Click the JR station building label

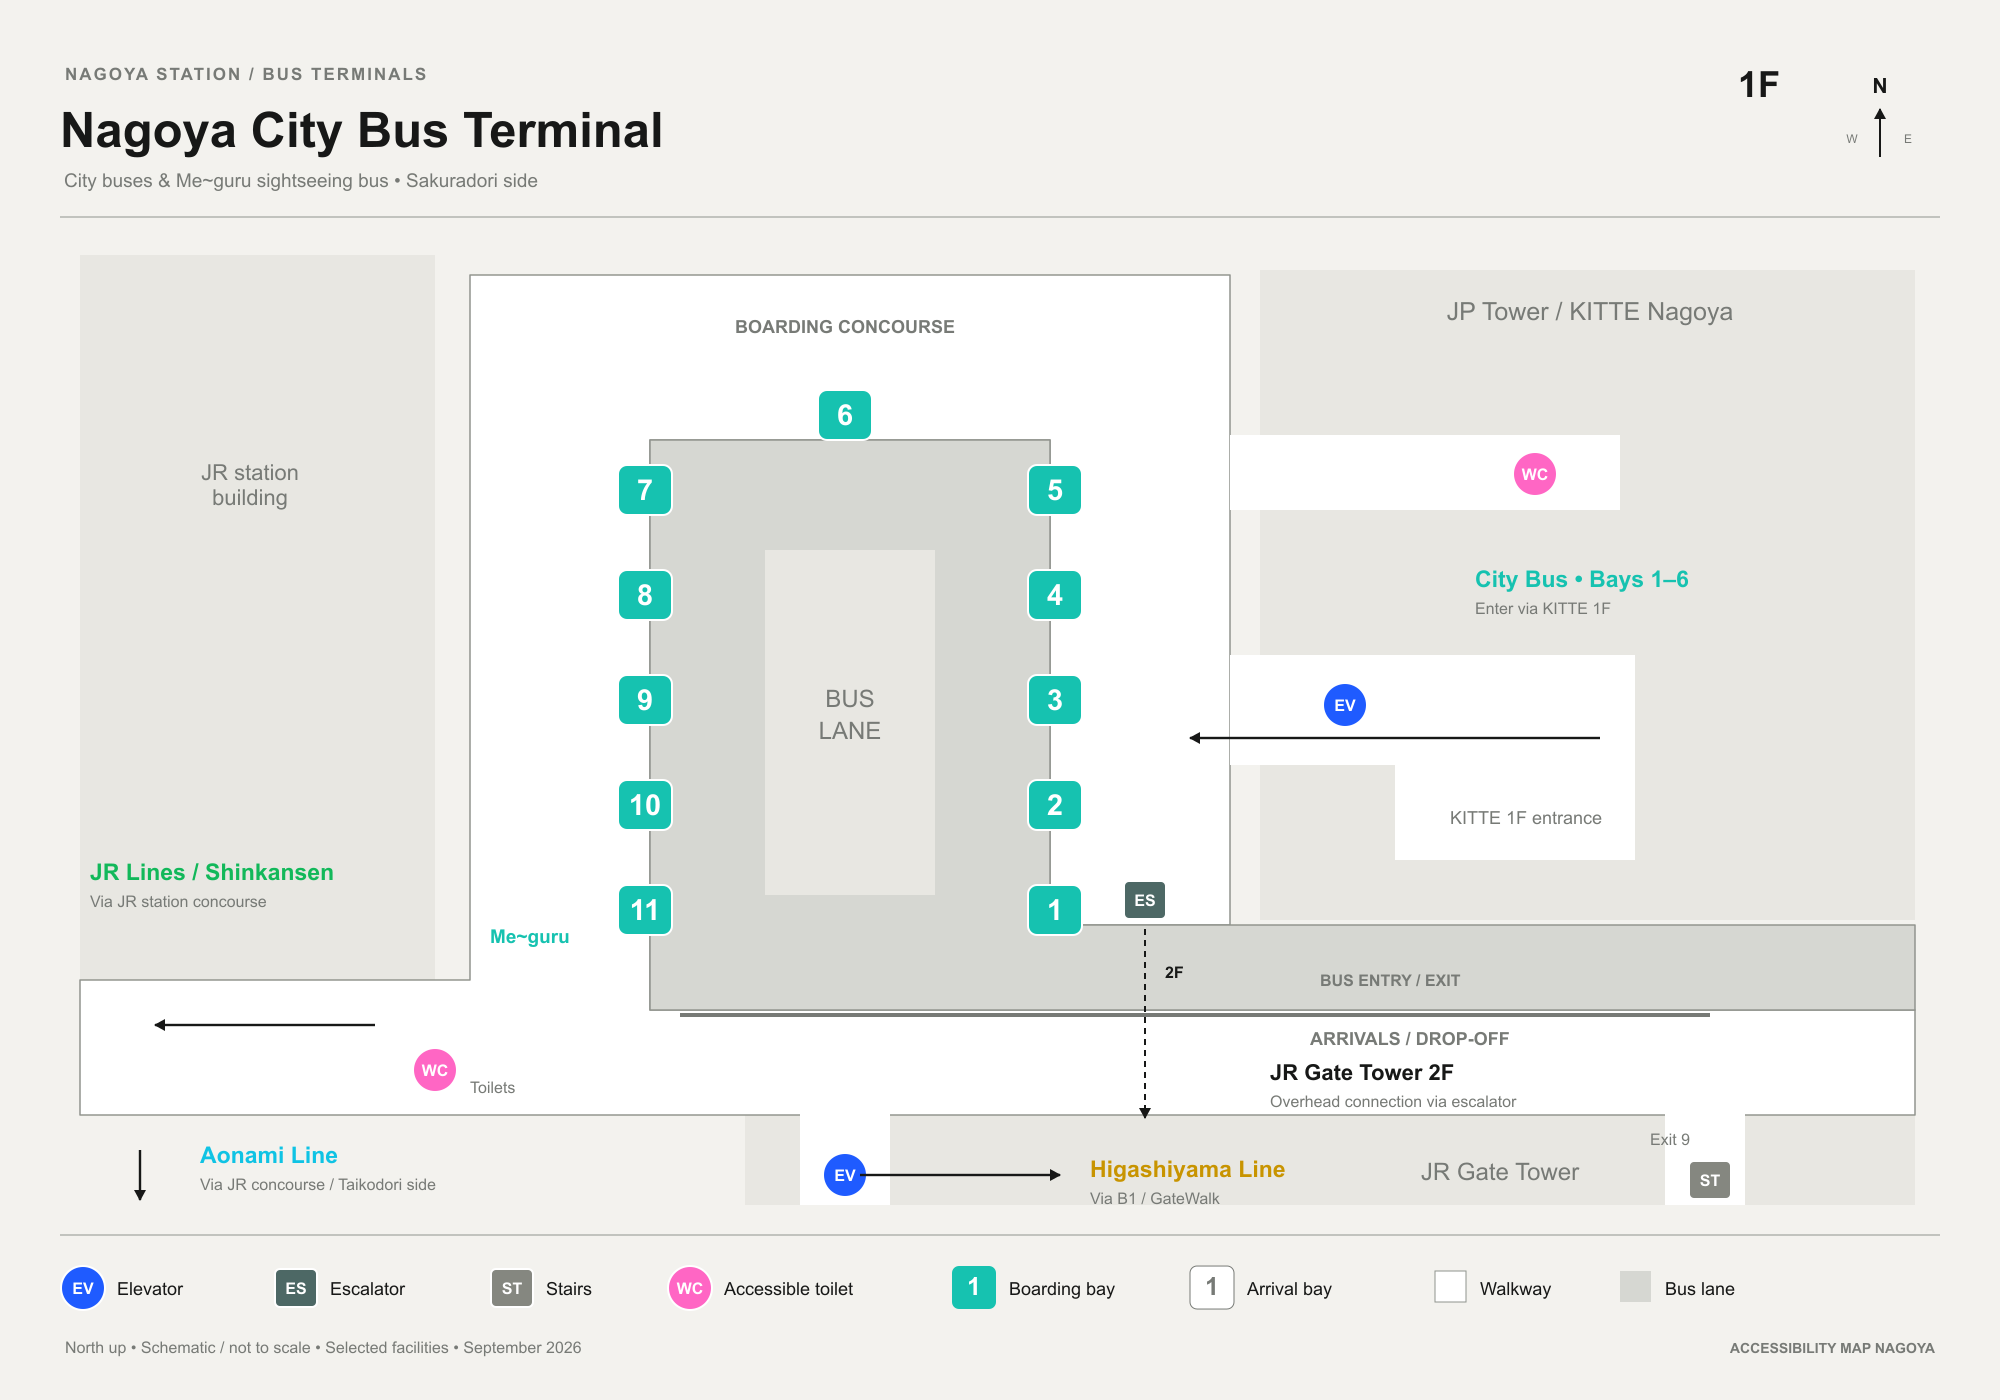[x=249, y=485]
